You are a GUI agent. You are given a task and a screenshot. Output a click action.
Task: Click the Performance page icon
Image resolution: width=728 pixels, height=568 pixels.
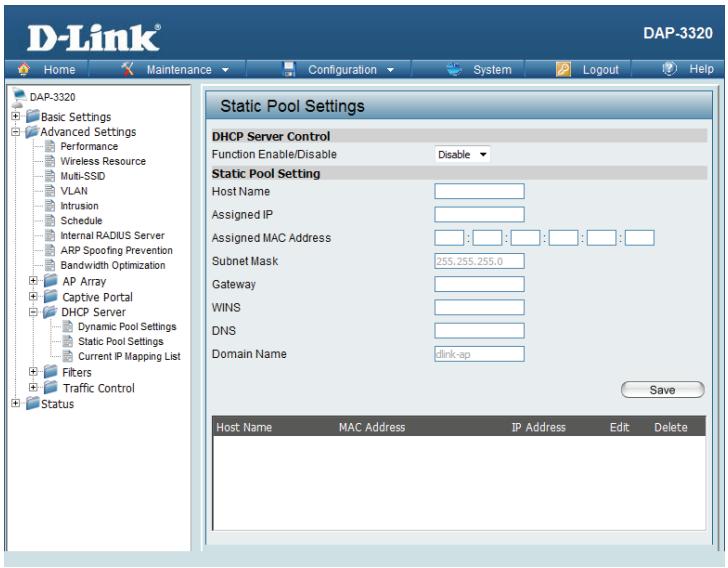click(x=50, y=146)
